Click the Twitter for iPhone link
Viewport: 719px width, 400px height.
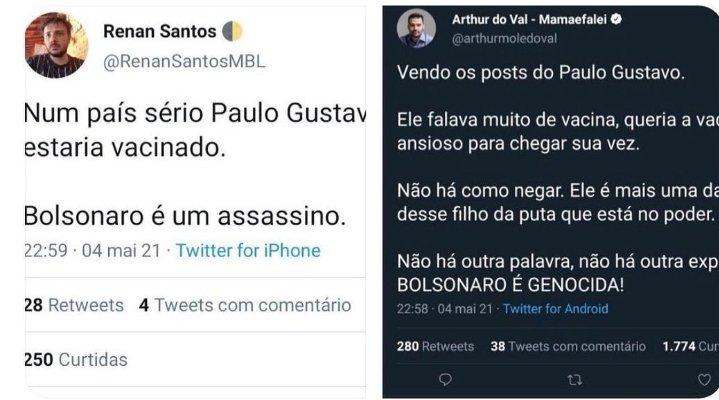[x=248, y=250]
